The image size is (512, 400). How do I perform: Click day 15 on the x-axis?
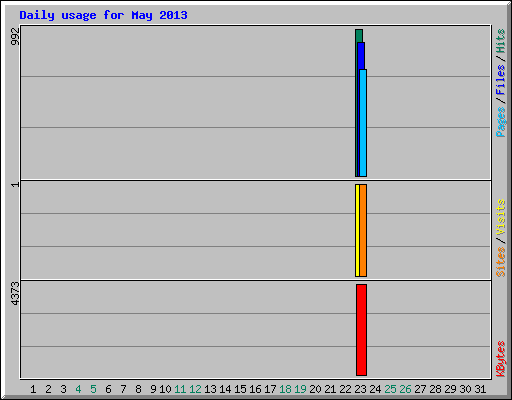click(x=240, y=389)
